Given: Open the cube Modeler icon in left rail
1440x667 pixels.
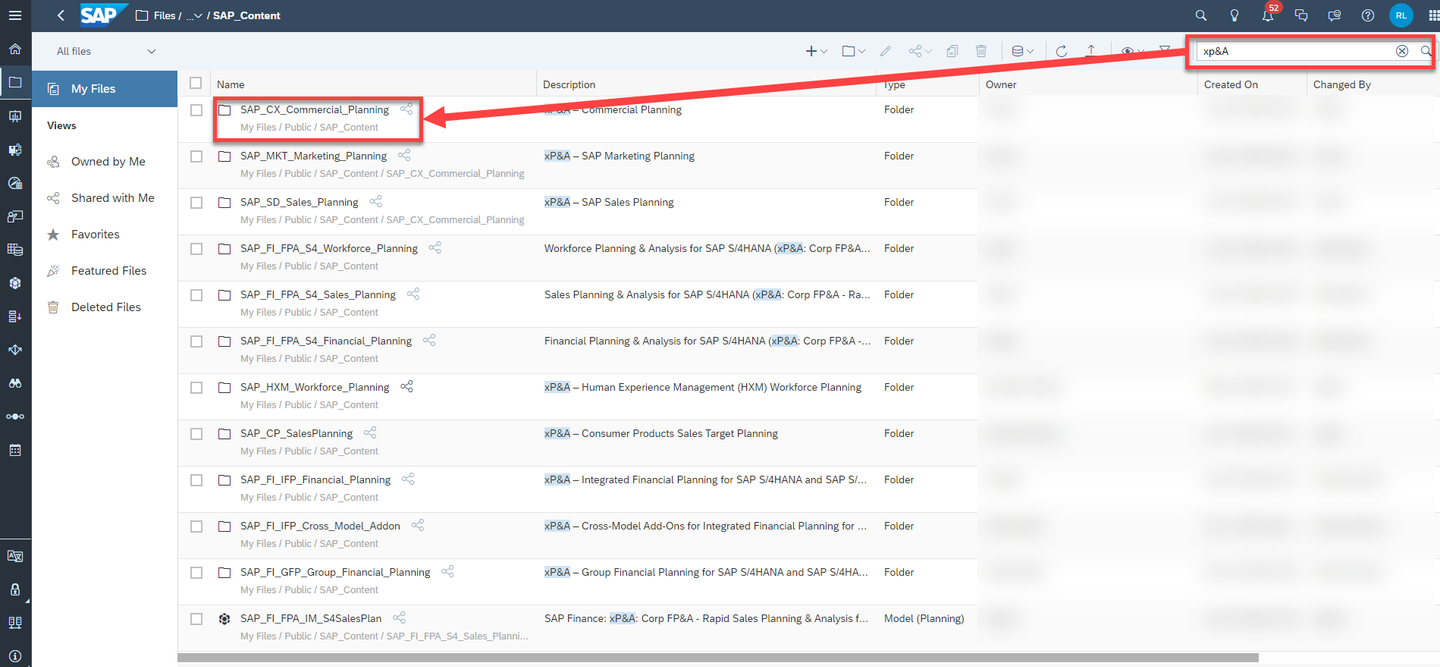Looking at the screenshot, I should (15, 283).
